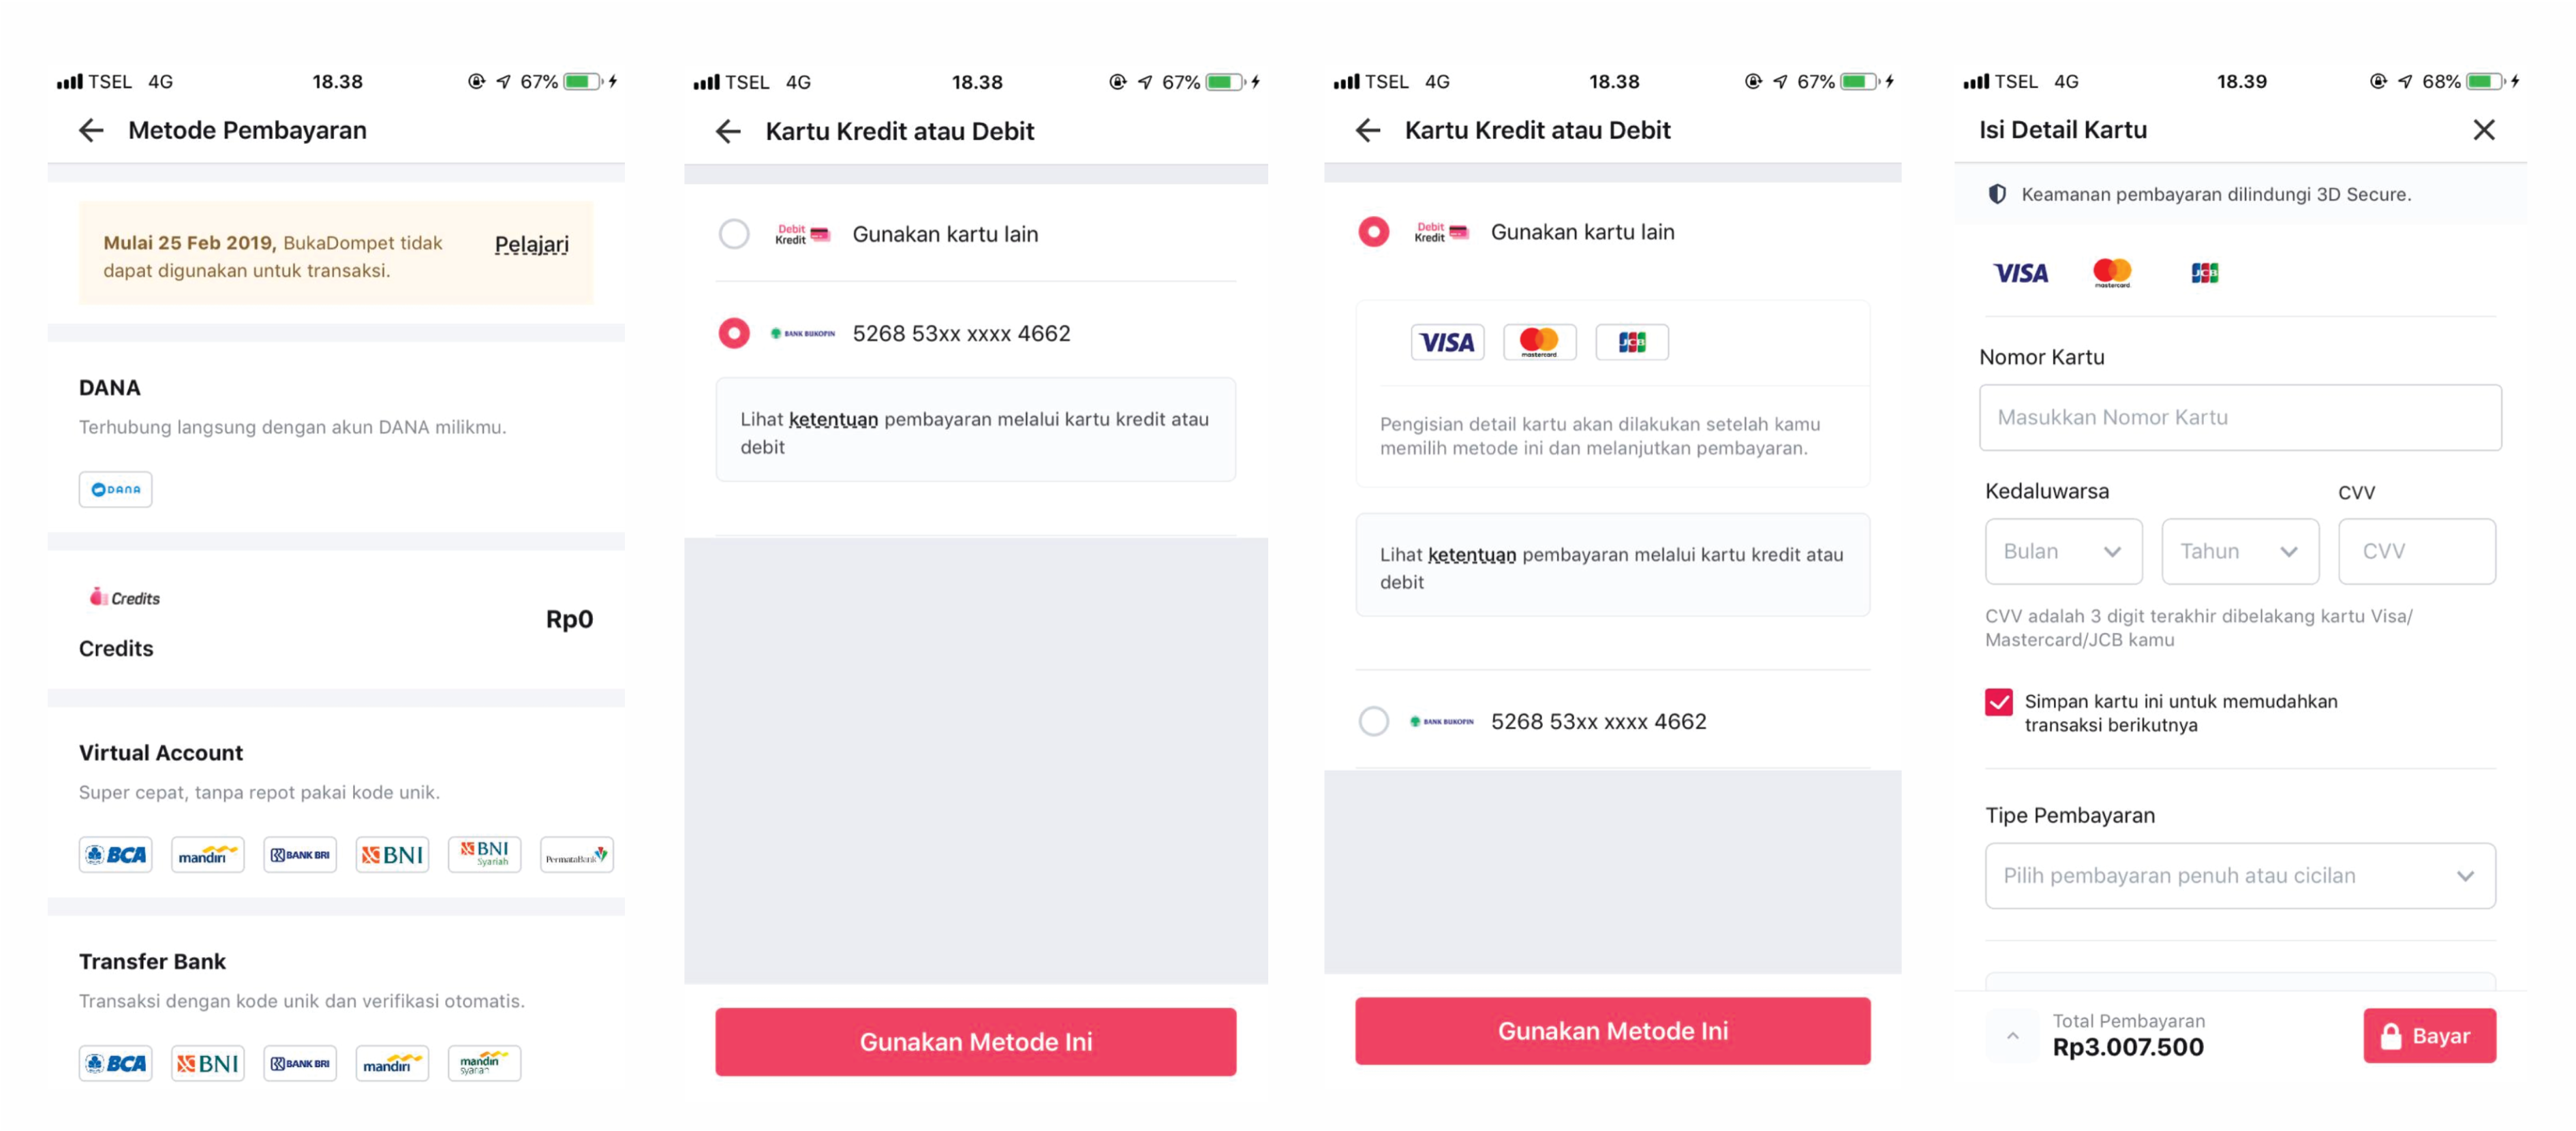Open the Pelajari link about BukaDompet
The height and width of the screenshot is (1131, 2576).
pyautogui.click(x=531, y=245)
